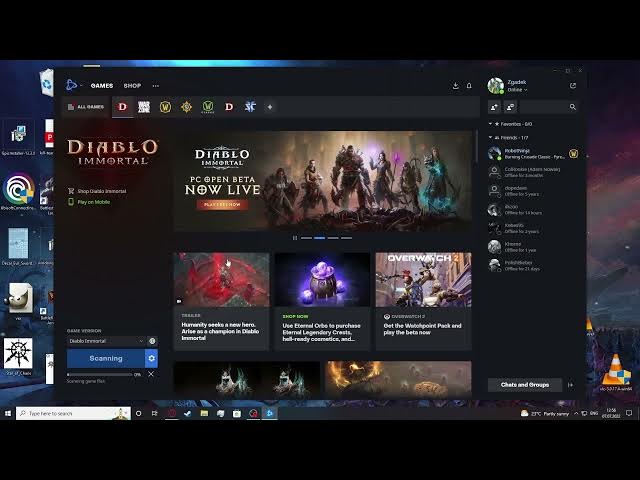
Task: Open Battle.net taskbar icon
Action: (x=269, y=413)
